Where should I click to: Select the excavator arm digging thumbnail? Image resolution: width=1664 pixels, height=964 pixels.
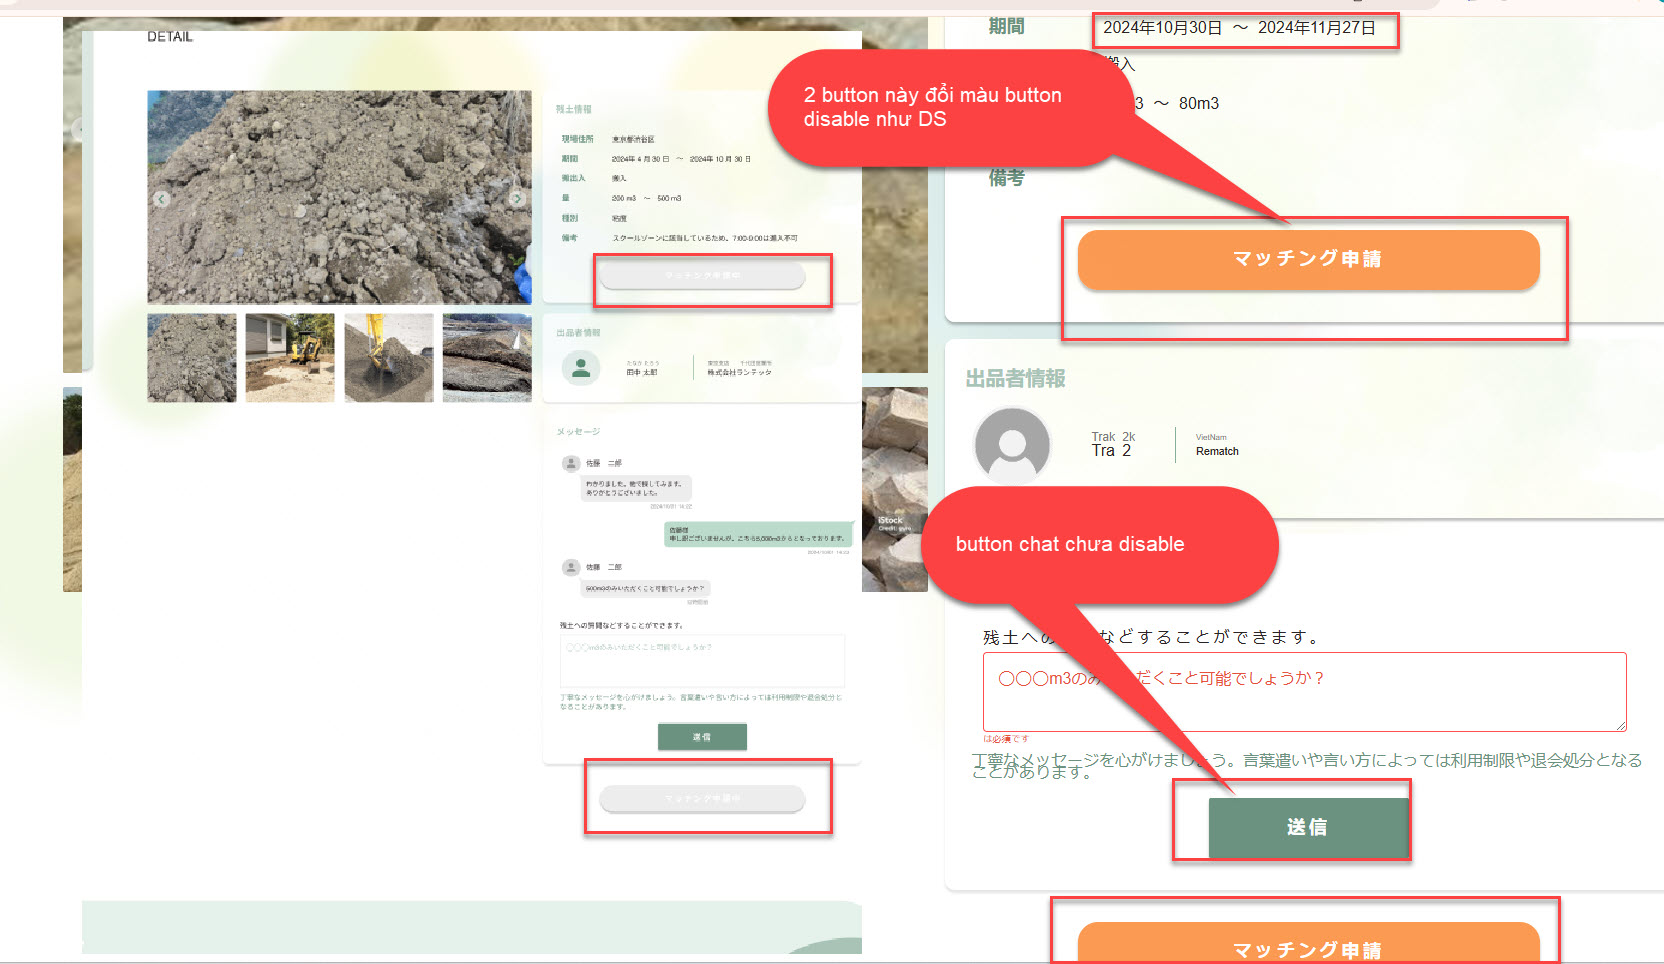[x=389, y=358]
